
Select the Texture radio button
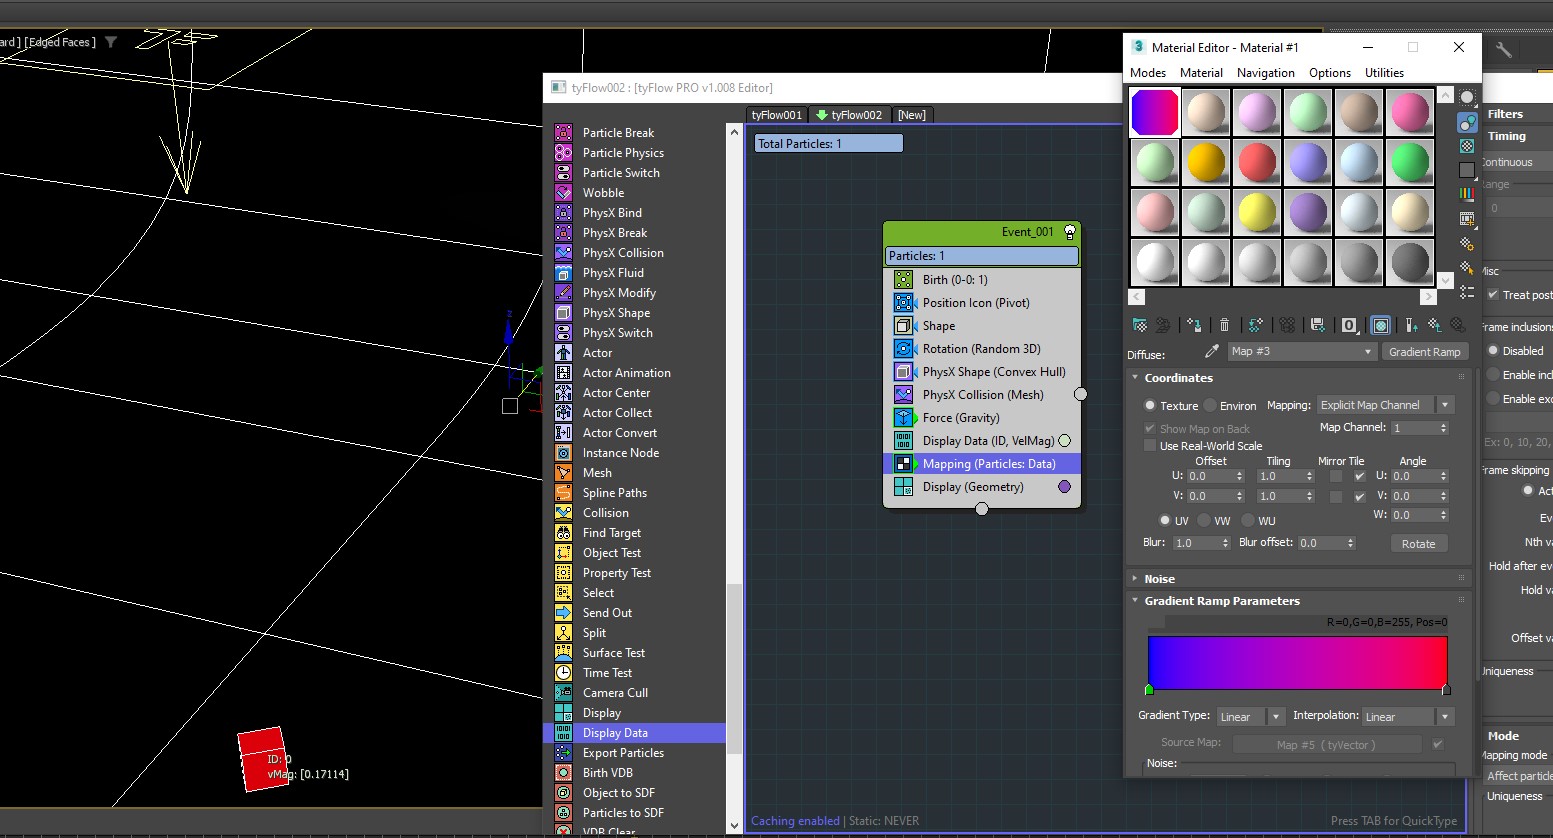point(1150,405)
